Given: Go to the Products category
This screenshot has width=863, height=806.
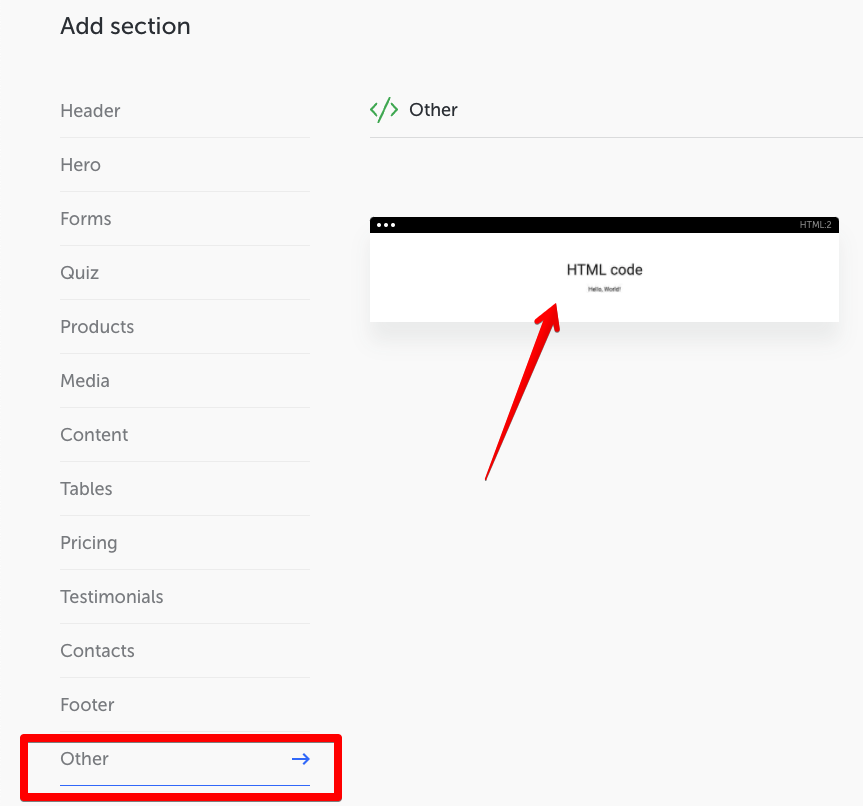Looking at the screenshot, I should (x=97, y=327).
